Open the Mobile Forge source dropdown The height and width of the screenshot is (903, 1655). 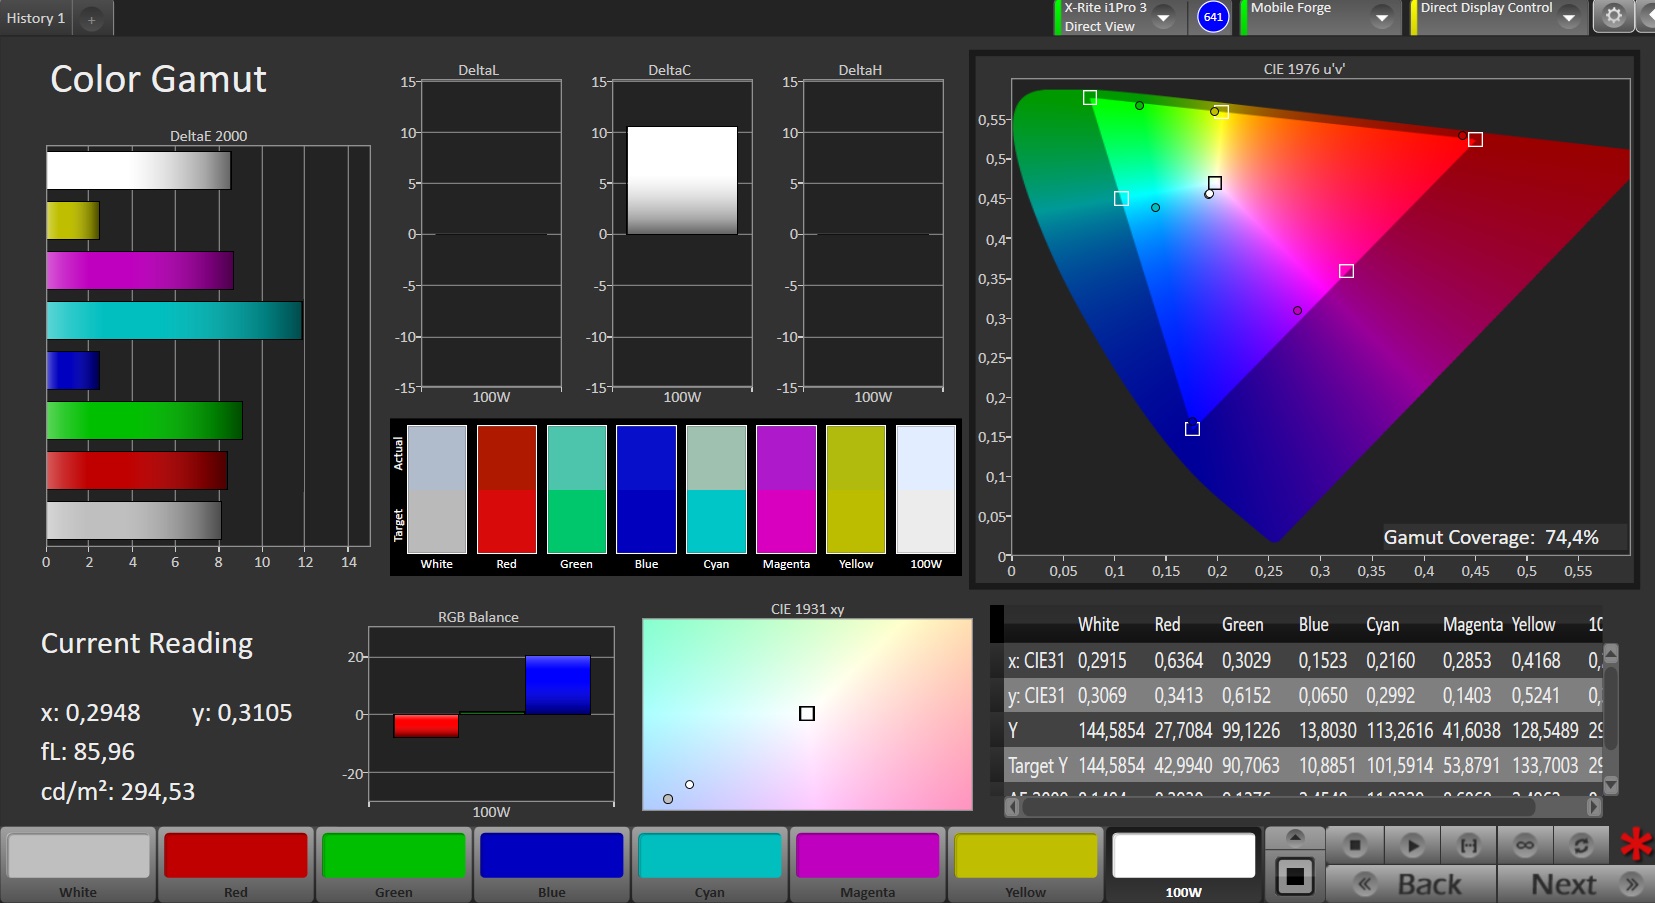click(x=1381, y=18)
